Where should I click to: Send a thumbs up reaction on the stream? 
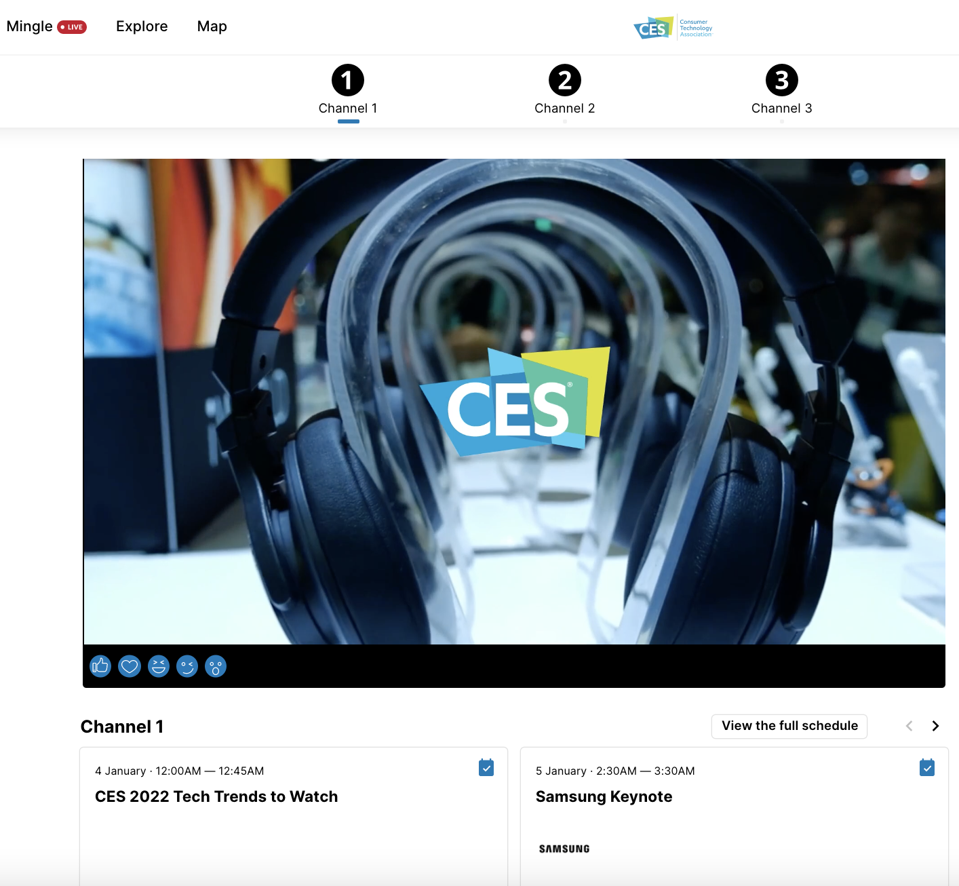click(x=100, y=666)
